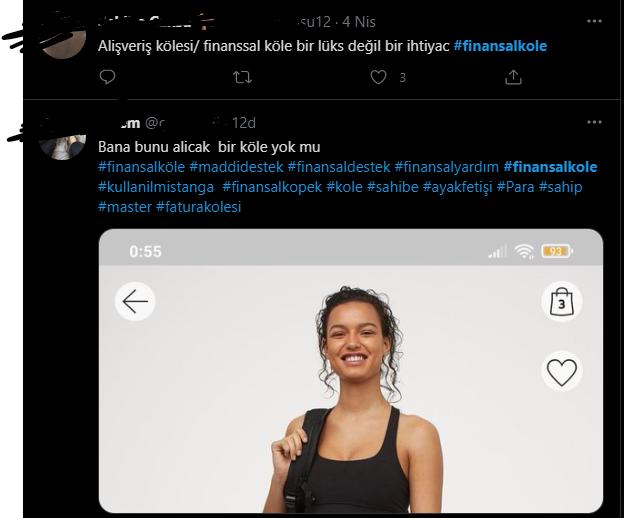Open the shopping bag with 3 items
Screen dimensions: 624x518
tap(562, 301)
